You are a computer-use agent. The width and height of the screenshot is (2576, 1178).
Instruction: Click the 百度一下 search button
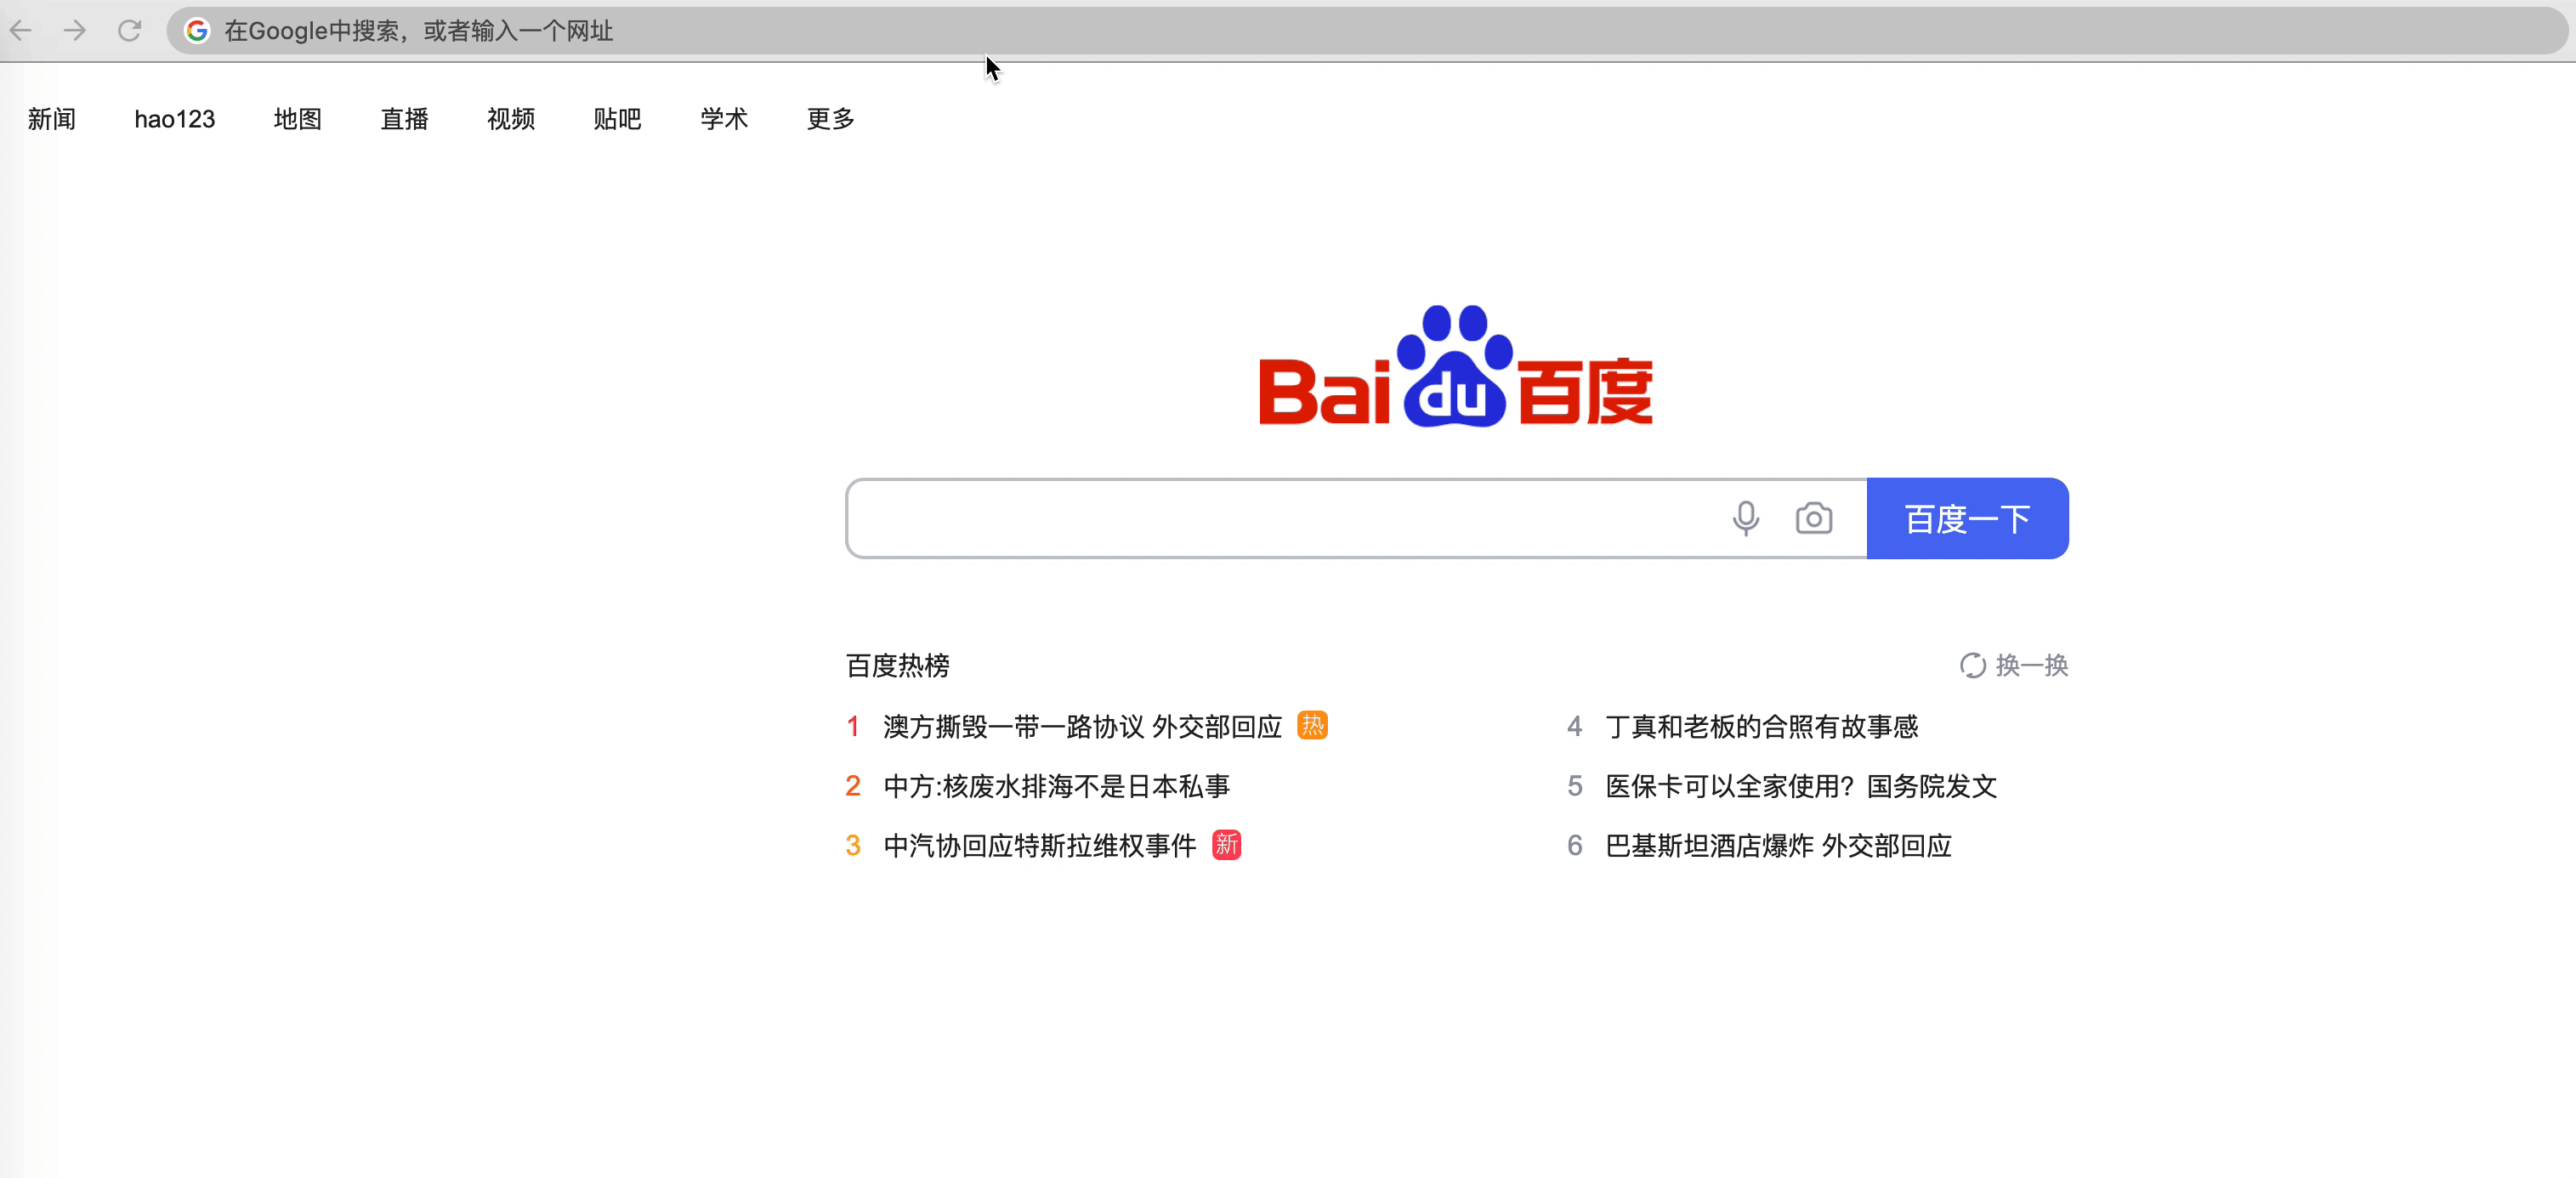(x=1967, y=518)
